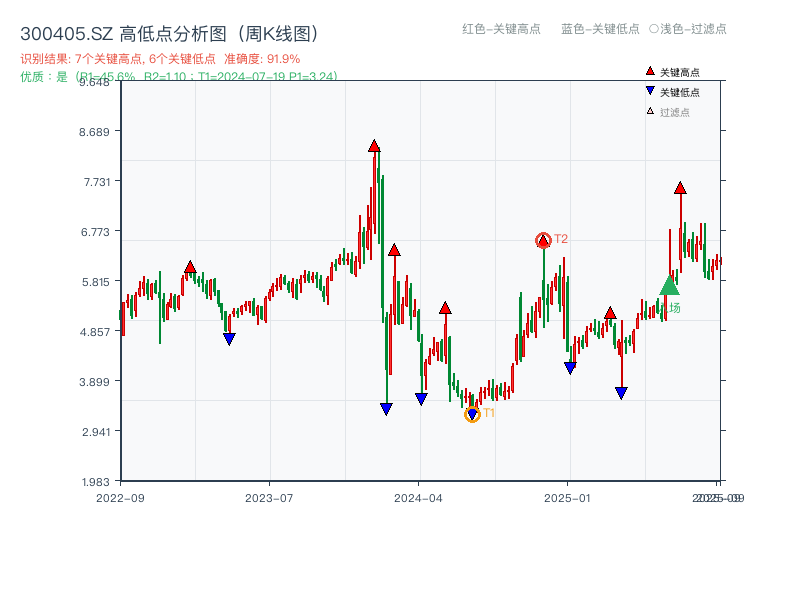800x600 pixels.
Task: Click the circled T1 low-point marker
Action: coord(472,413)
